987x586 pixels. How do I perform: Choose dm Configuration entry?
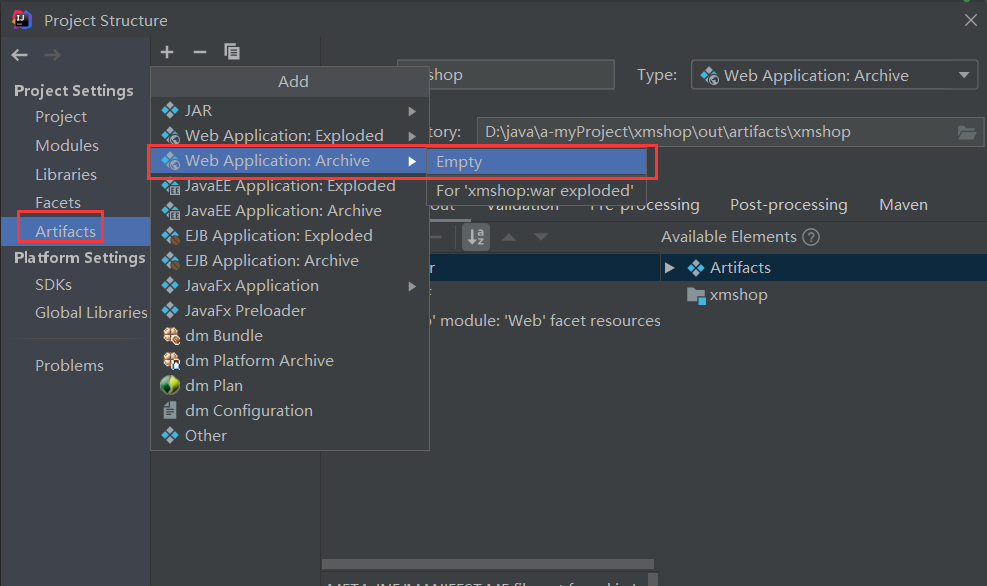[x=290, y=410]
